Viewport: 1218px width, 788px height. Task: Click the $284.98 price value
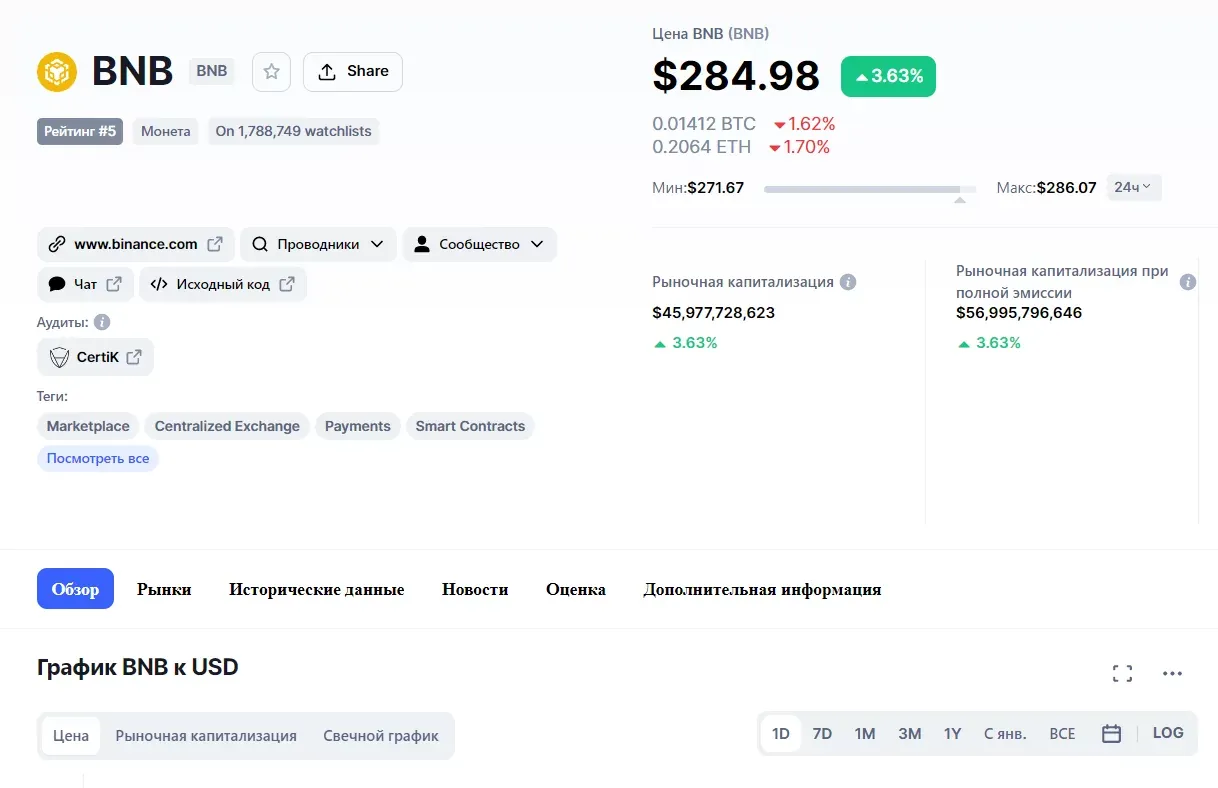736,76
